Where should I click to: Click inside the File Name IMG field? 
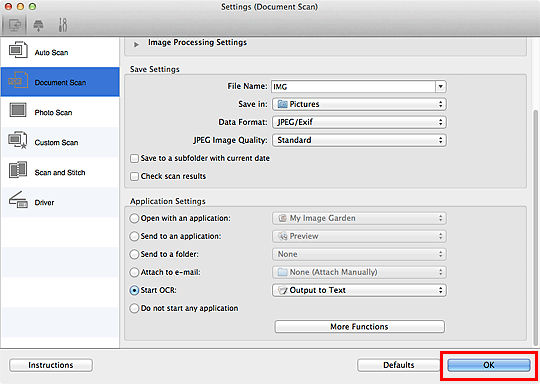(353, 87)
